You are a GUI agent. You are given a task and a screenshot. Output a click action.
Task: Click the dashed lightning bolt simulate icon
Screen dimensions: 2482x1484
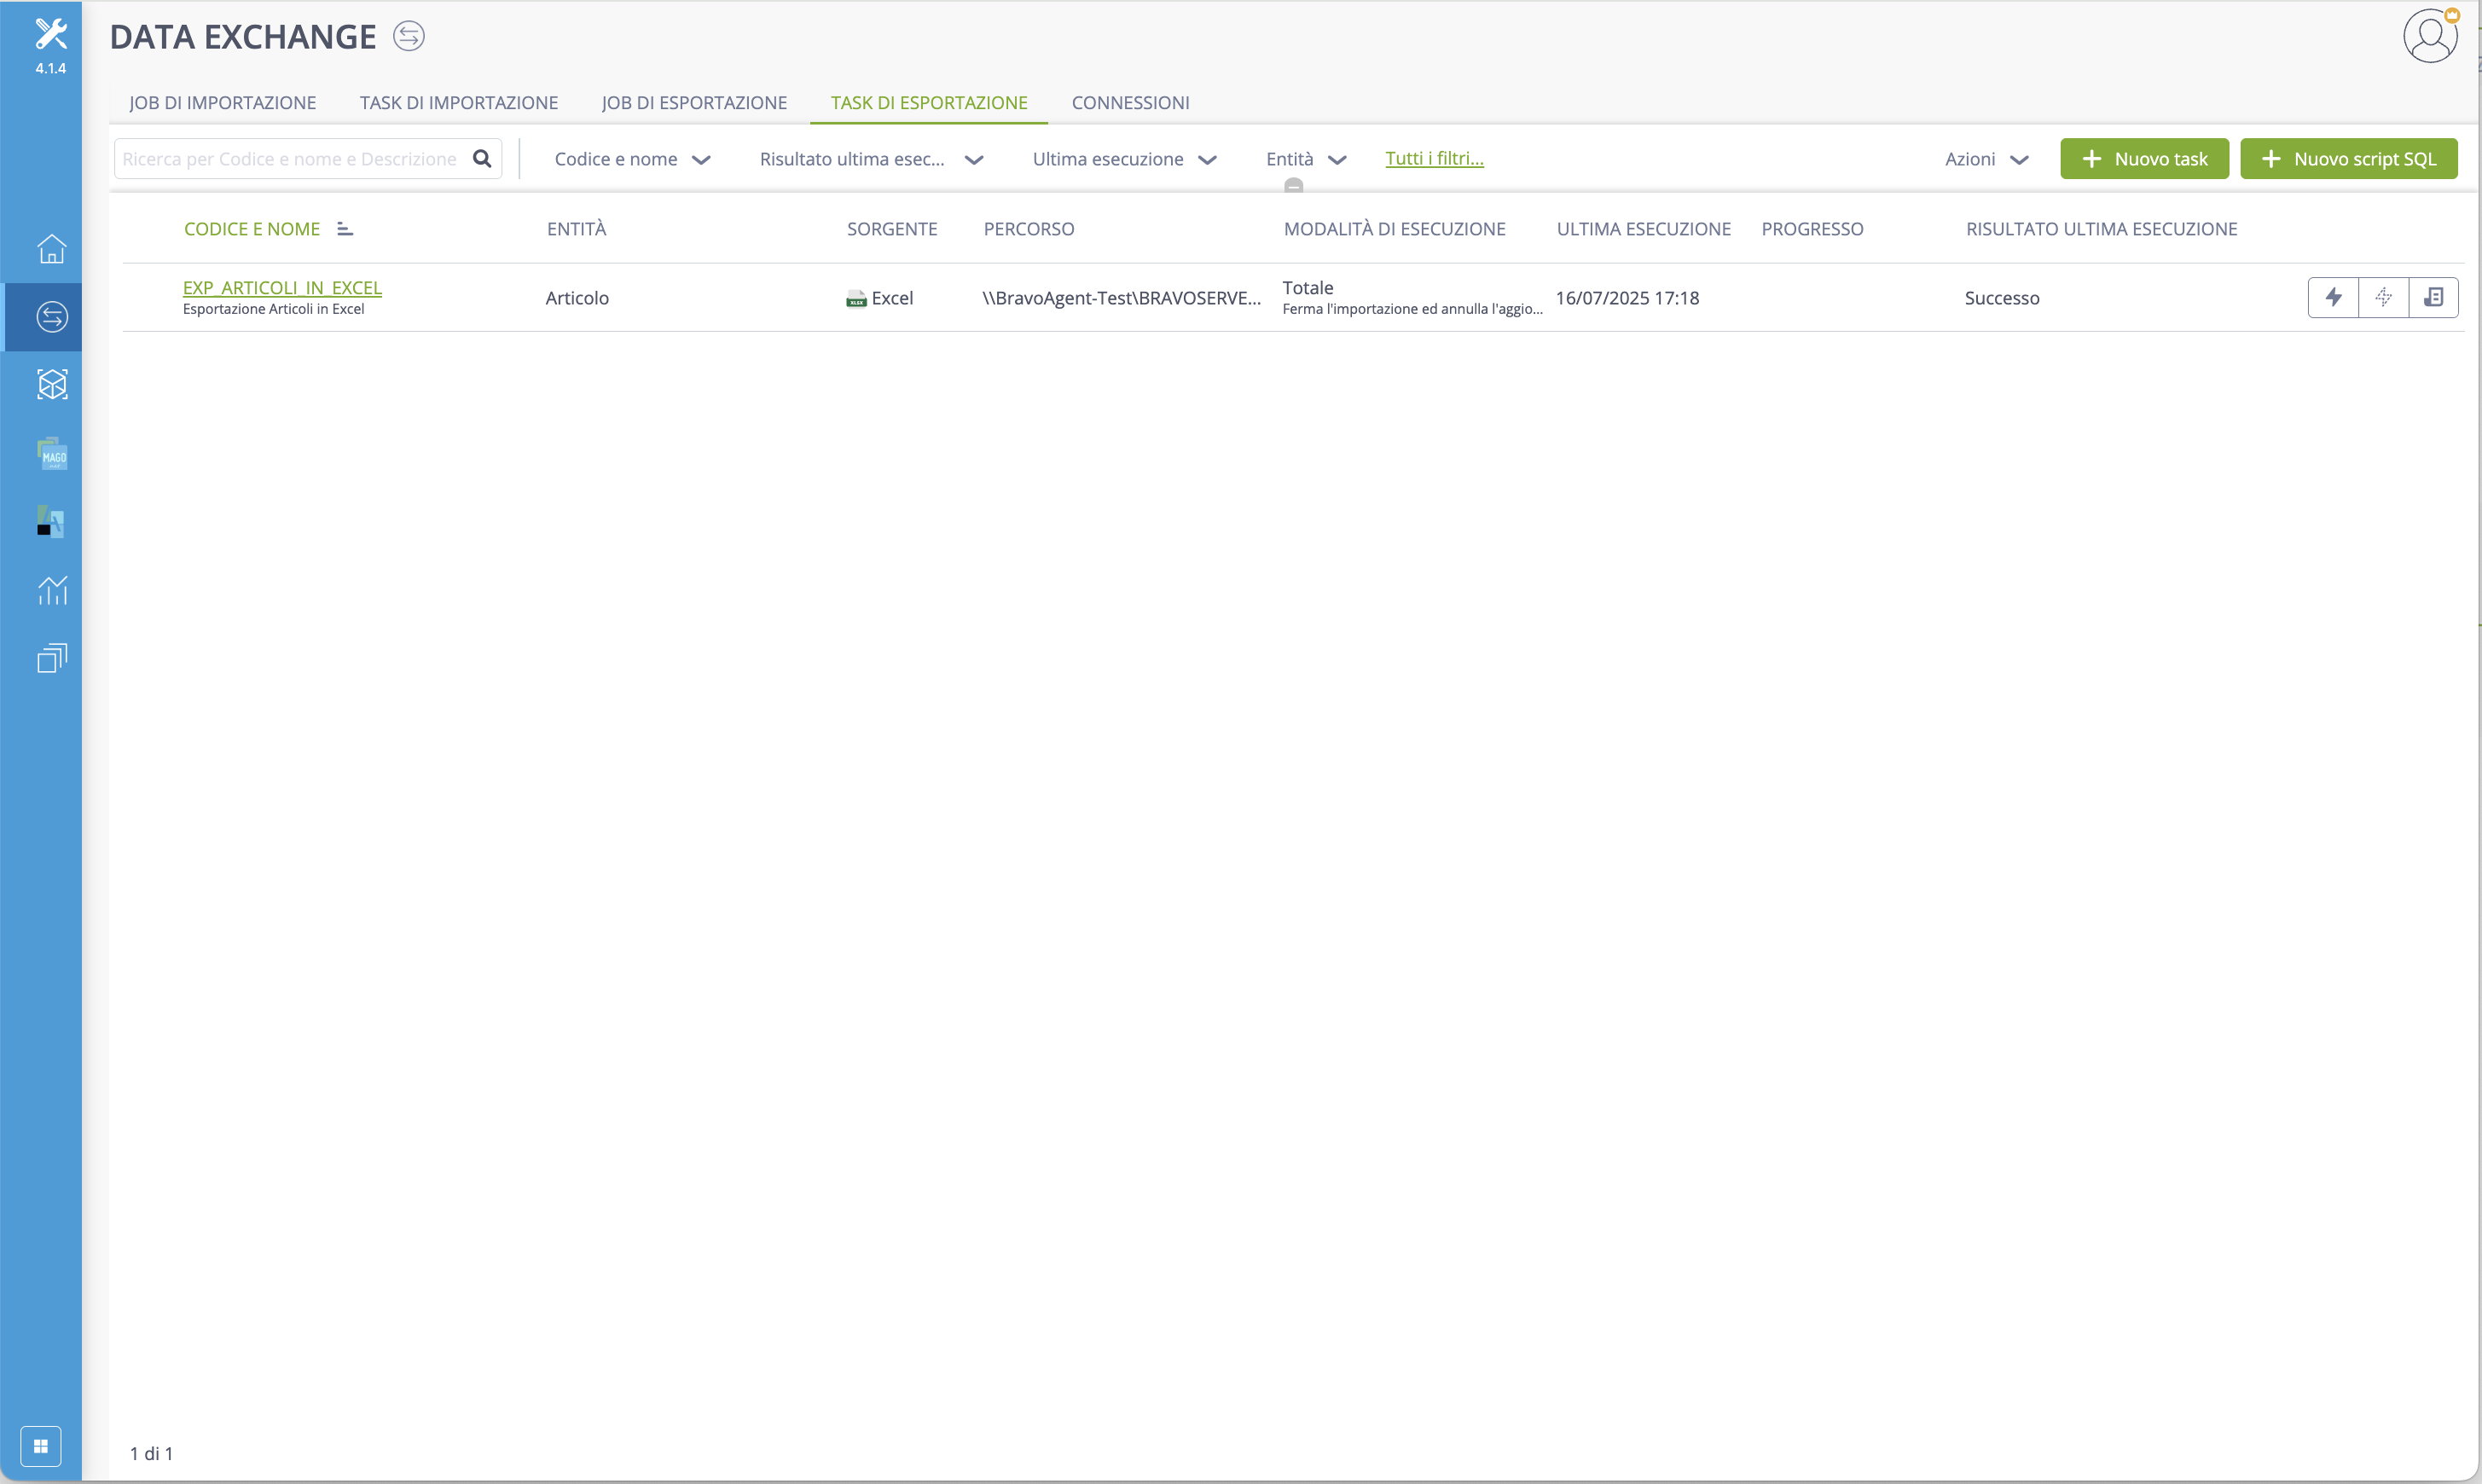coord(2384,297)
